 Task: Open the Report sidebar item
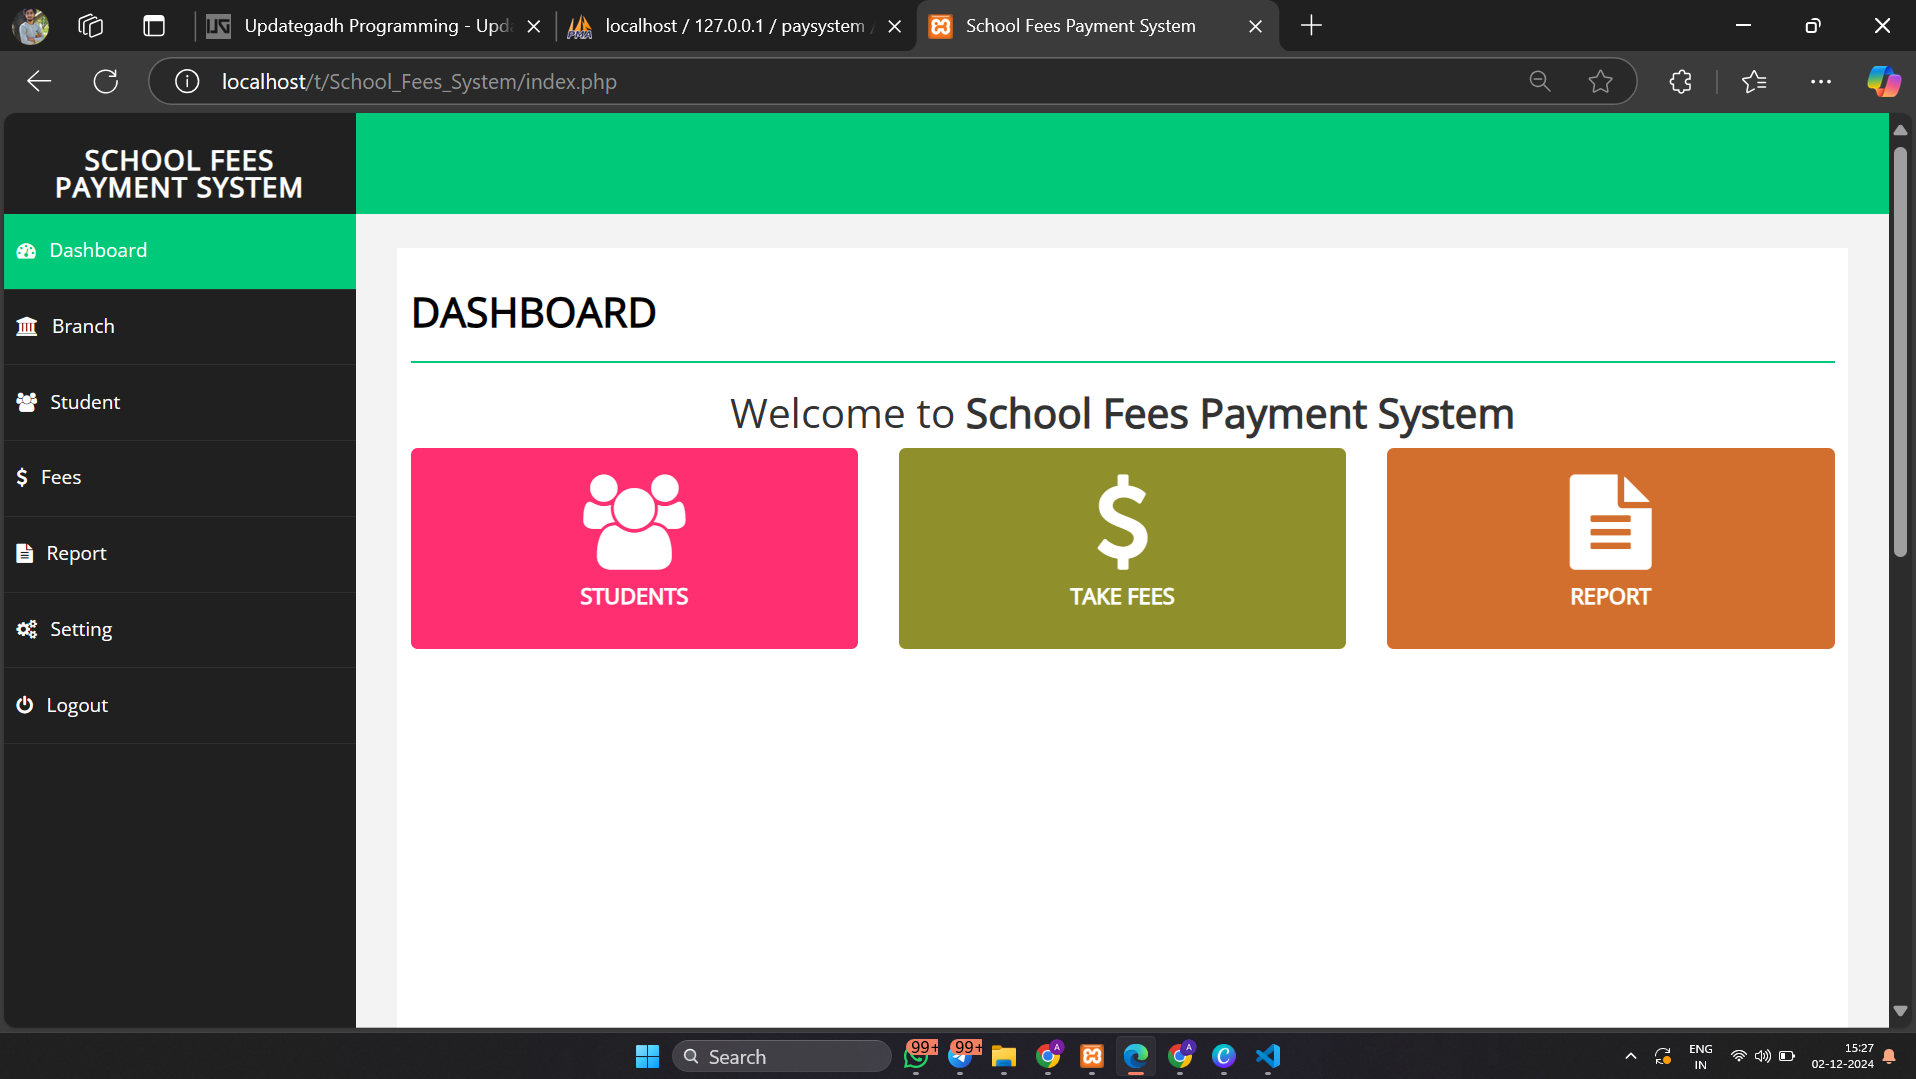pyautogui.click(x=76, y=554)
